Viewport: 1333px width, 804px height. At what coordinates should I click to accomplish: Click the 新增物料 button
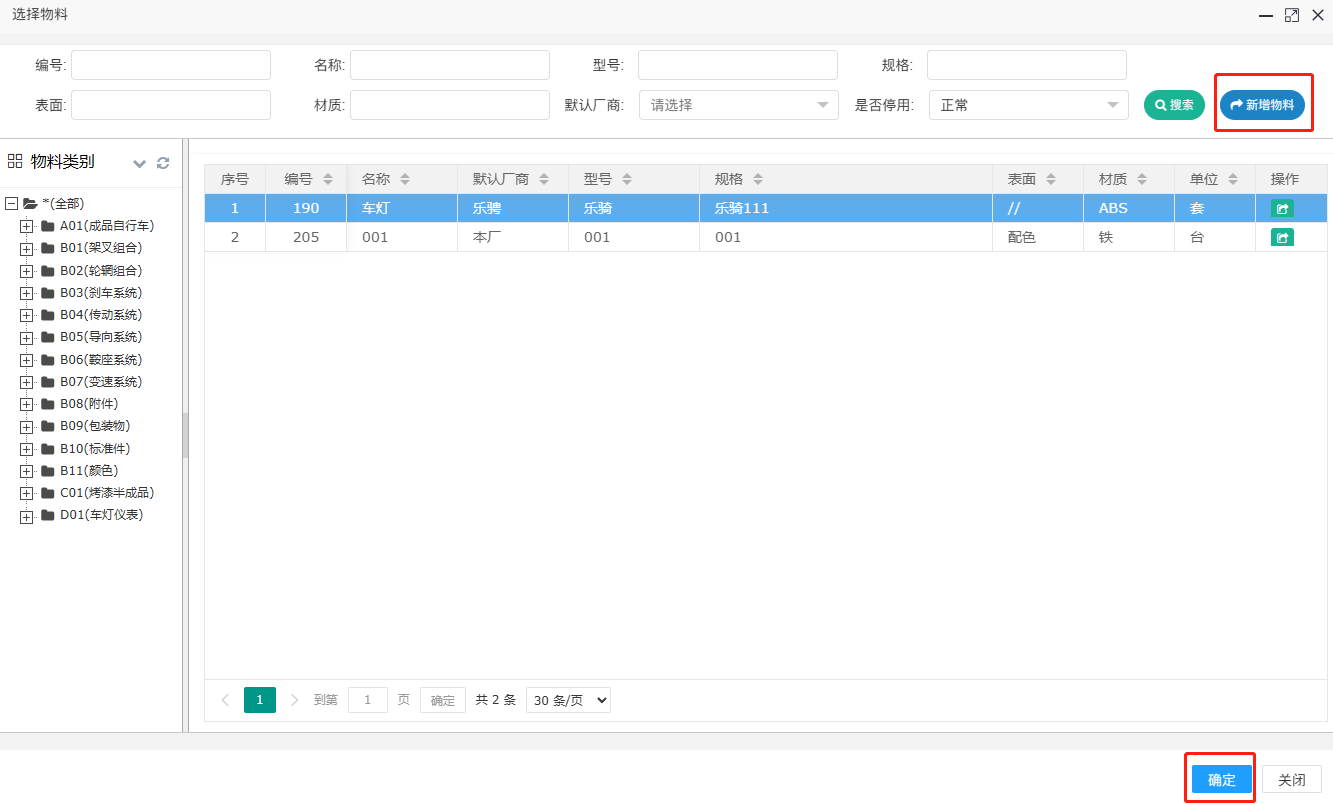pyautogui.click(x=1262, y=105)
